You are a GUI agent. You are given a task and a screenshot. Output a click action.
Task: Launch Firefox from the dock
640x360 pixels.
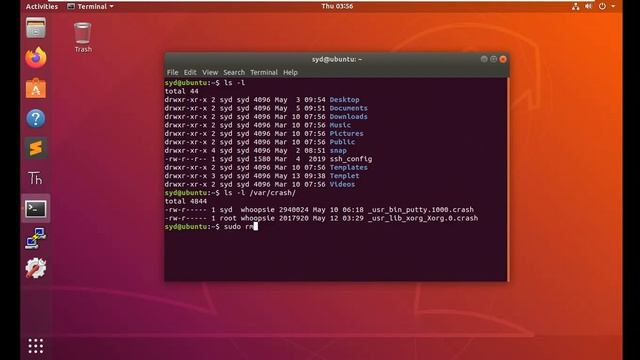pyautogui.click(x=36, y=58)
